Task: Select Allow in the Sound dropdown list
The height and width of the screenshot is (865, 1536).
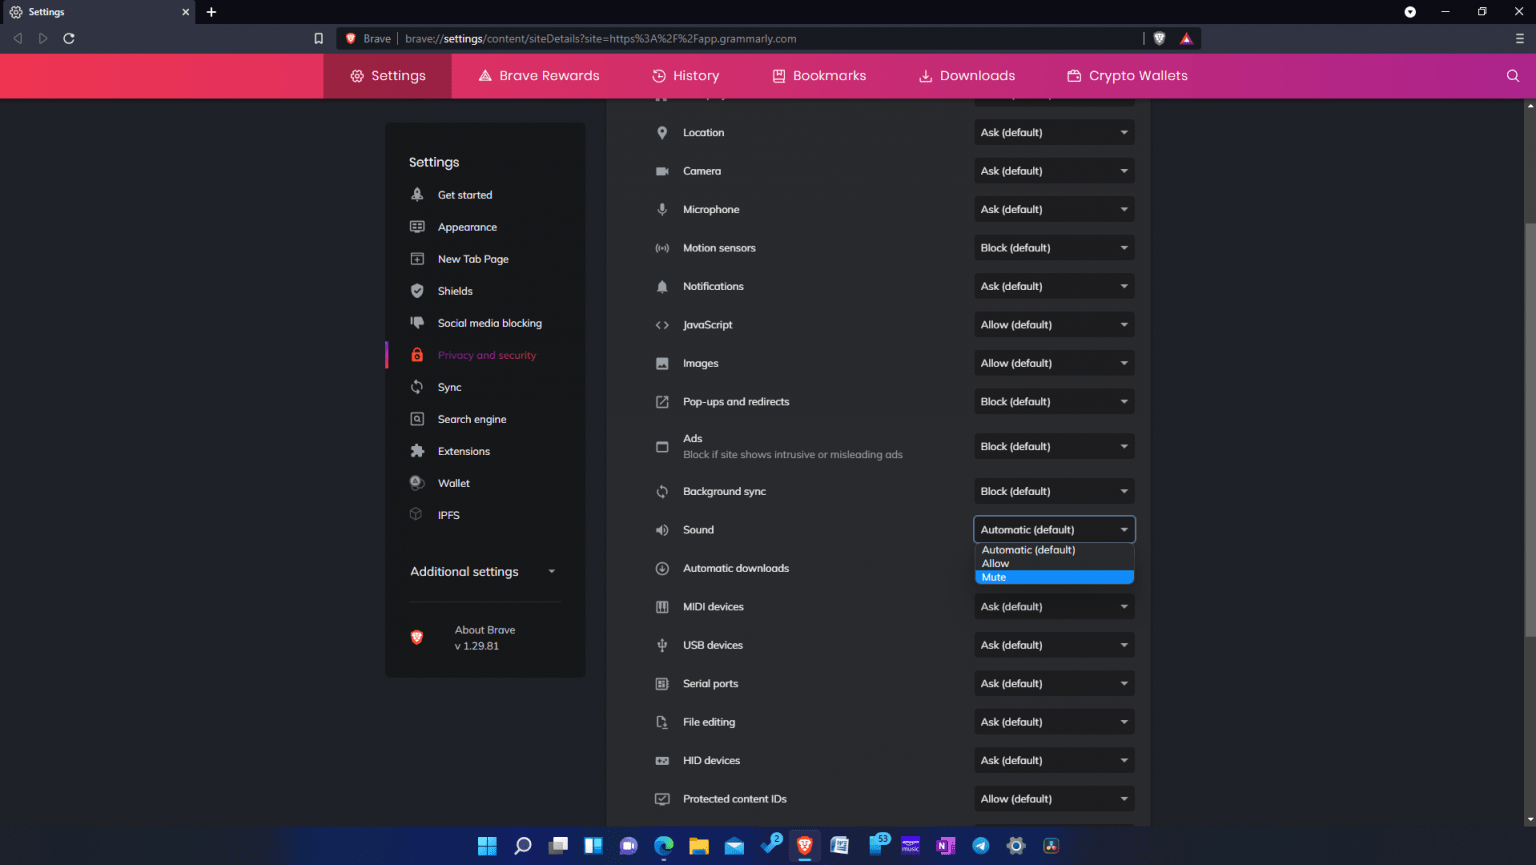Action: click(1054, 563)
